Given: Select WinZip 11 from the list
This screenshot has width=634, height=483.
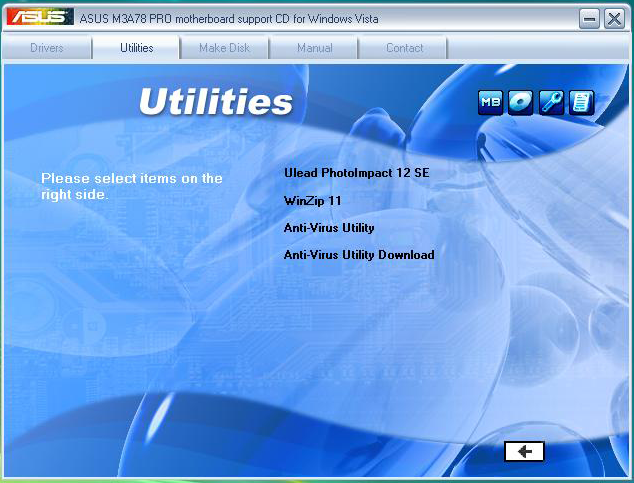Looking at the screenshot, I should 313,200.
